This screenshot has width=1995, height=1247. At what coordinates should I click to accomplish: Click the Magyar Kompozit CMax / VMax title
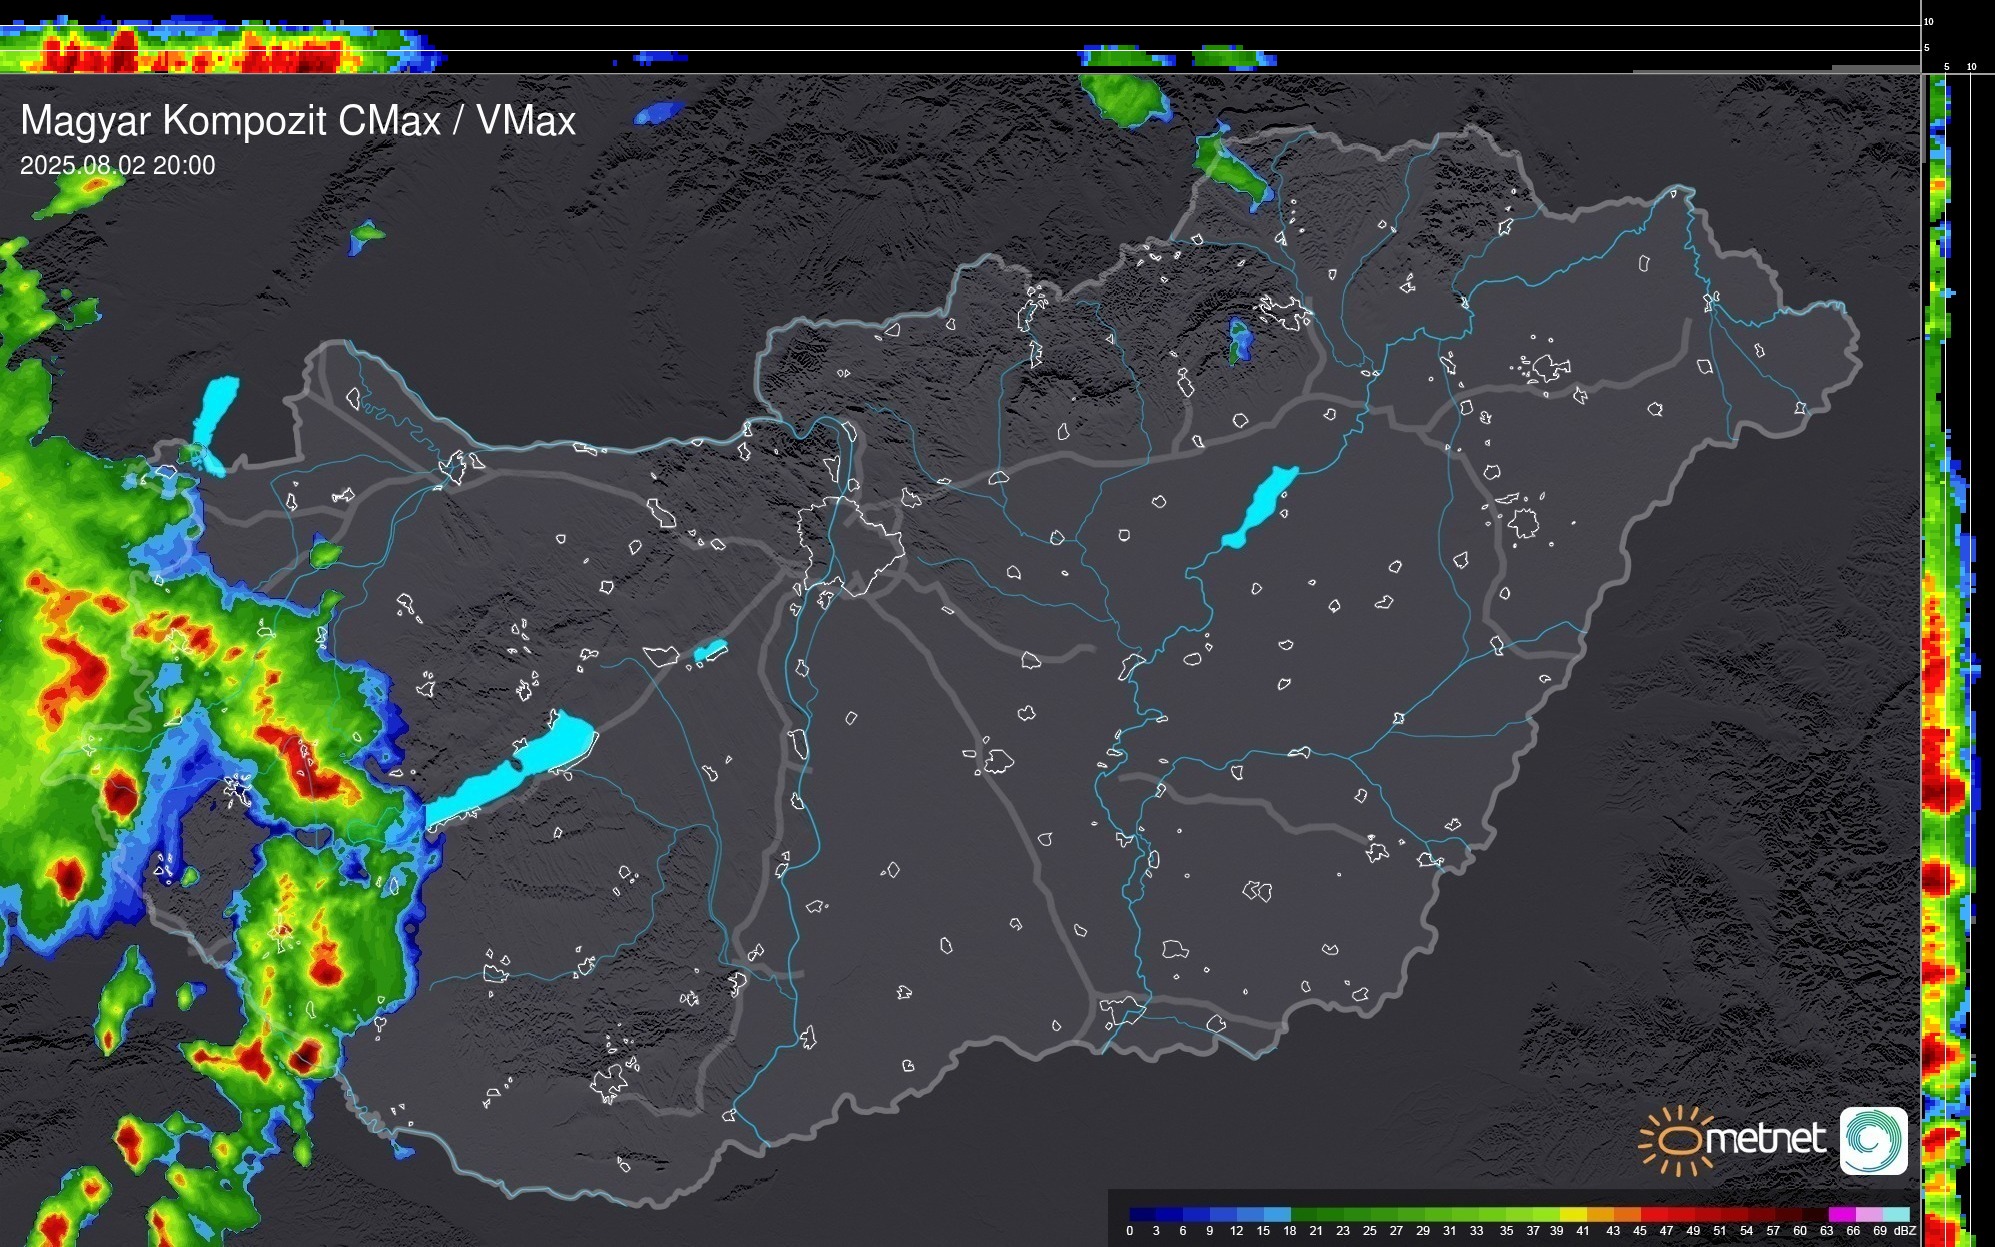point(298,121)
